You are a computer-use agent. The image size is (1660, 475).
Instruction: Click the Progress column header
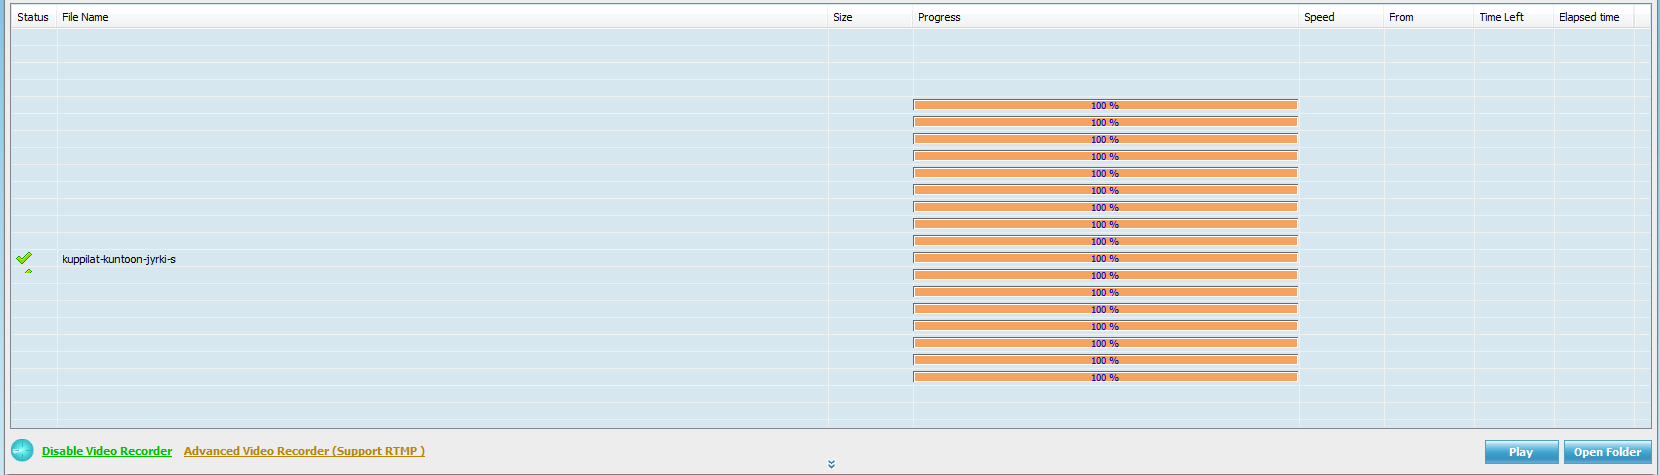939,17
